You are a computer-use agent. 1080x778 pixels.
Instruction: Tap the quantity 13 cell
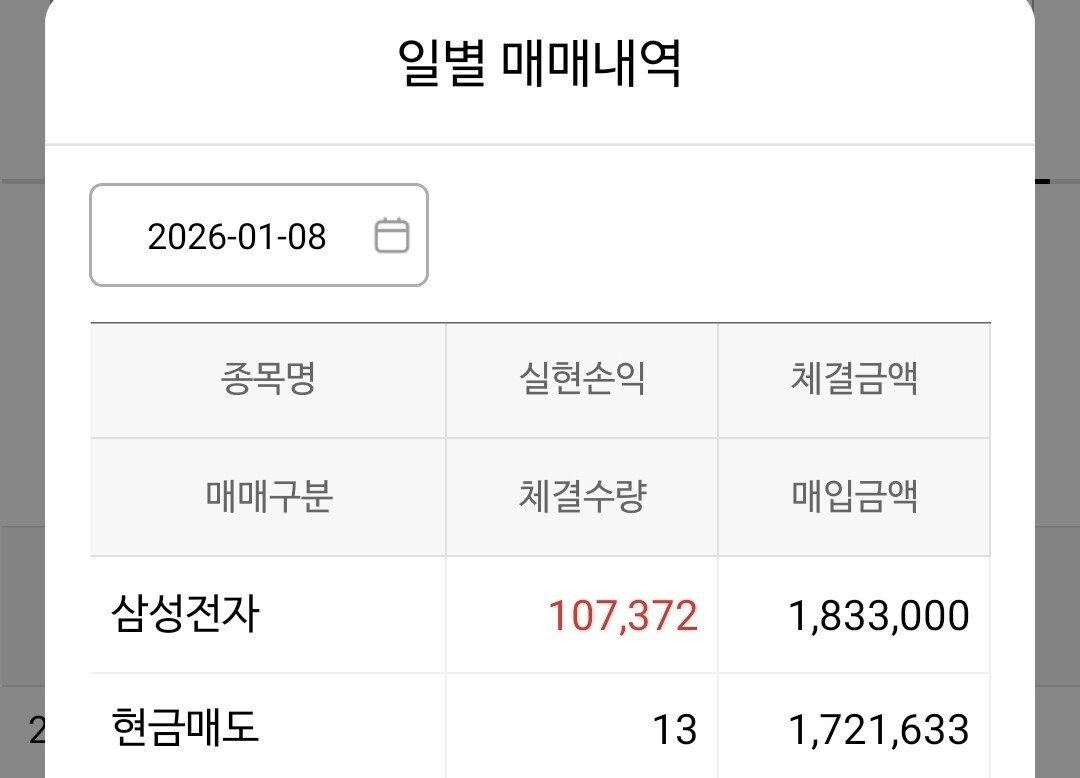click(674, 730)
